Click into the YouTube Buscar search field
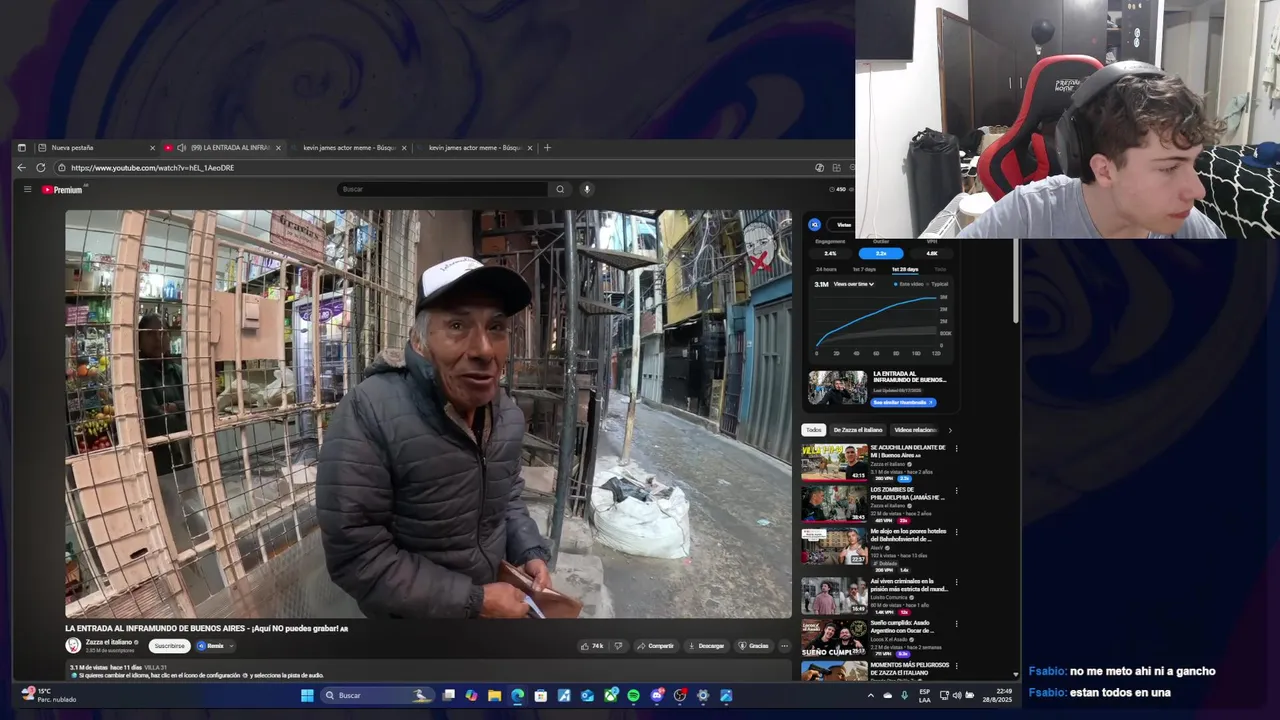This screenshot has width=1280, height=720. [443, 189]
